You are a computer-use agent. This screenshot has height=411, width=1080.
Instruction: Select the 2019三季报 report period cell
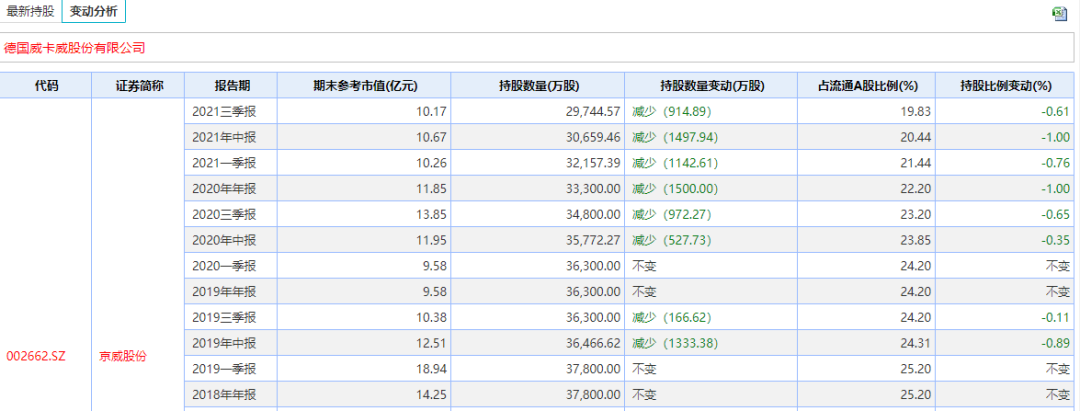pyautogui.click(x=232, y=318)
